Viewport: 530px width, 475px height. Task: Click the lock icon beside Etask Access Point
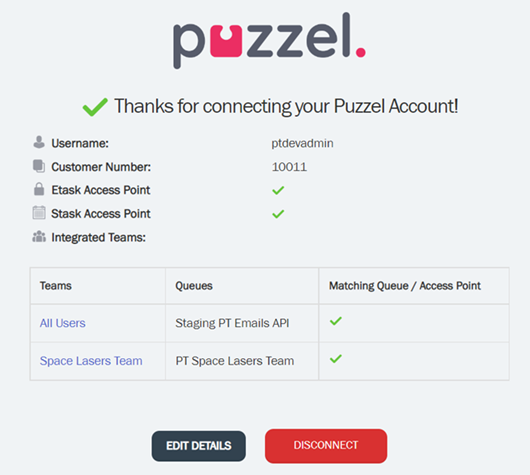(x=39, y=189)
